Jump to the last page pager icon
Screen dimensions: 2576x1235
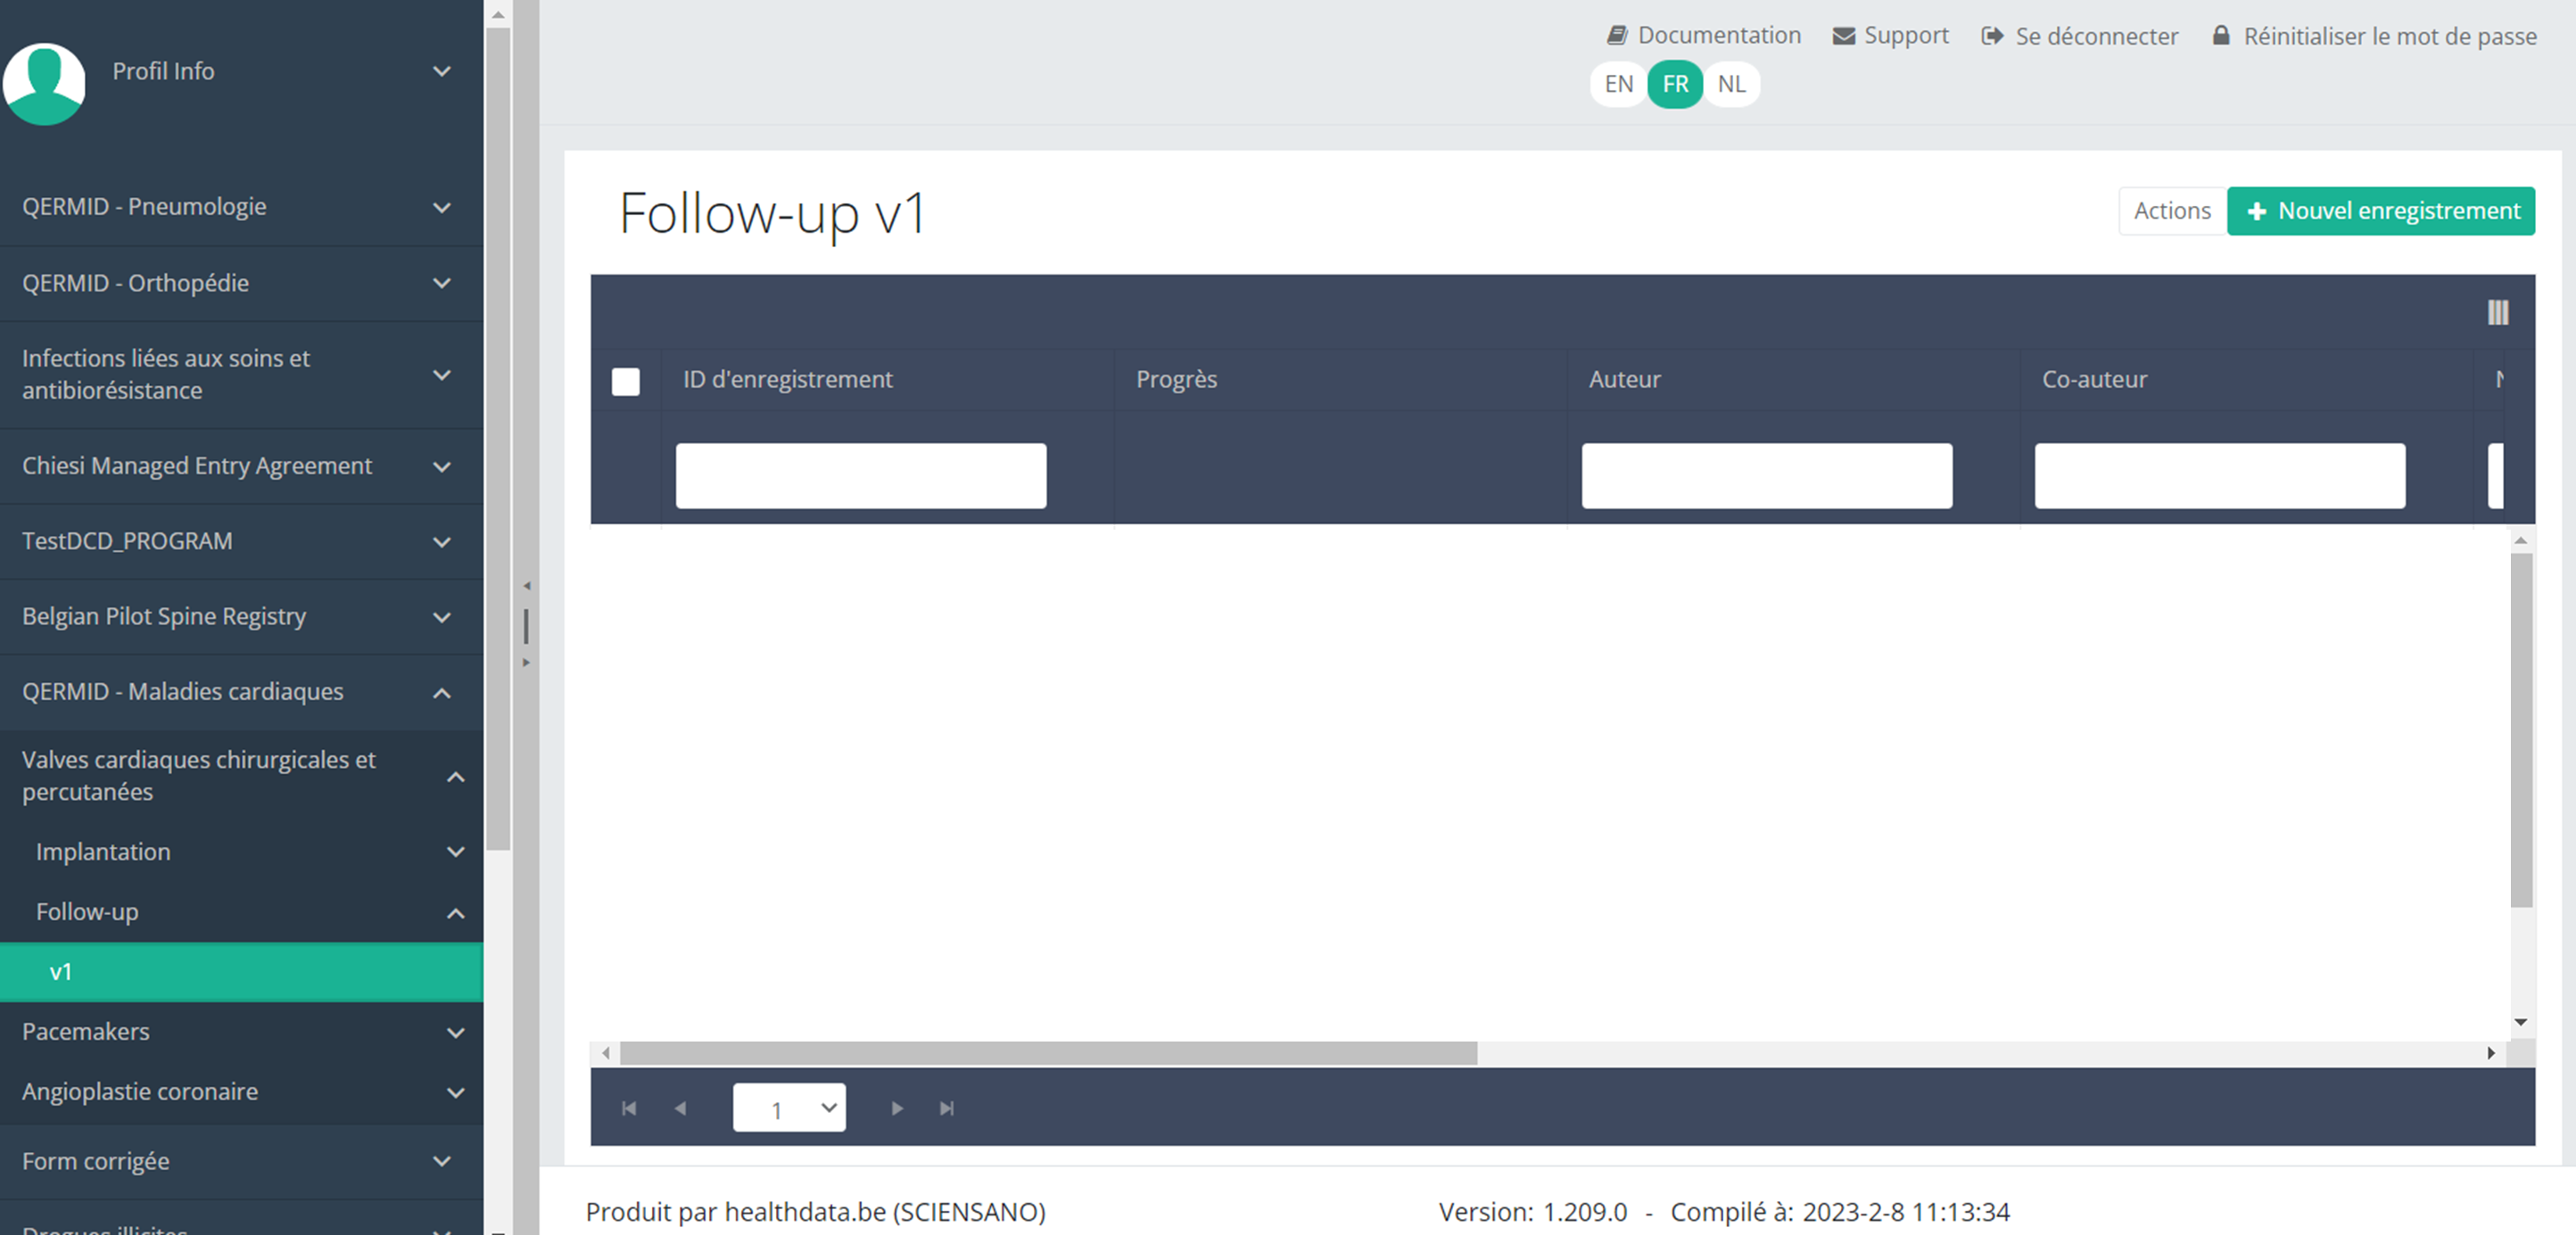coord(946,1108)
